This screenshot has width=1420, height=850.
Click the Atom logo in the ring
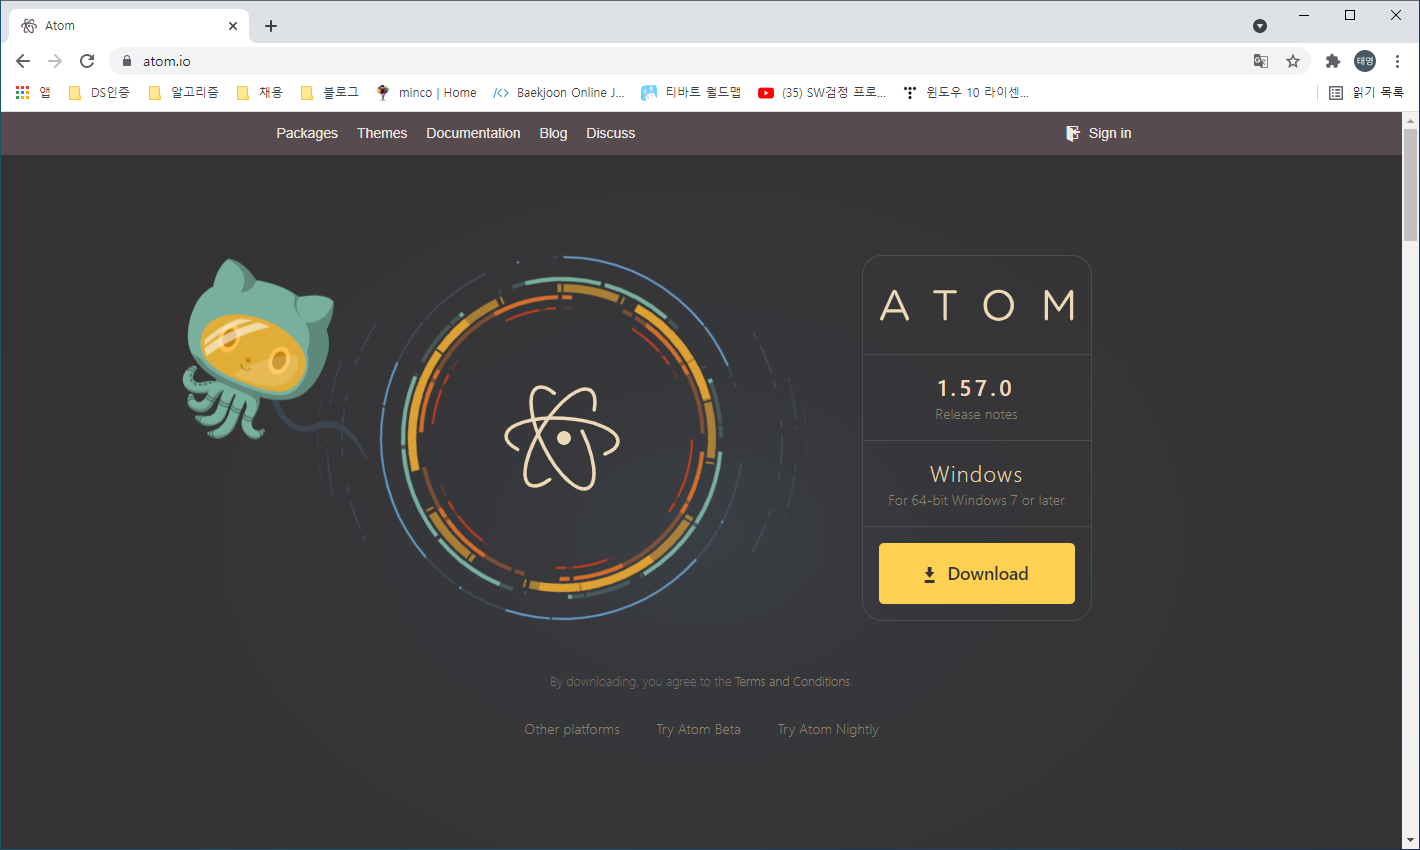[562, 438]
